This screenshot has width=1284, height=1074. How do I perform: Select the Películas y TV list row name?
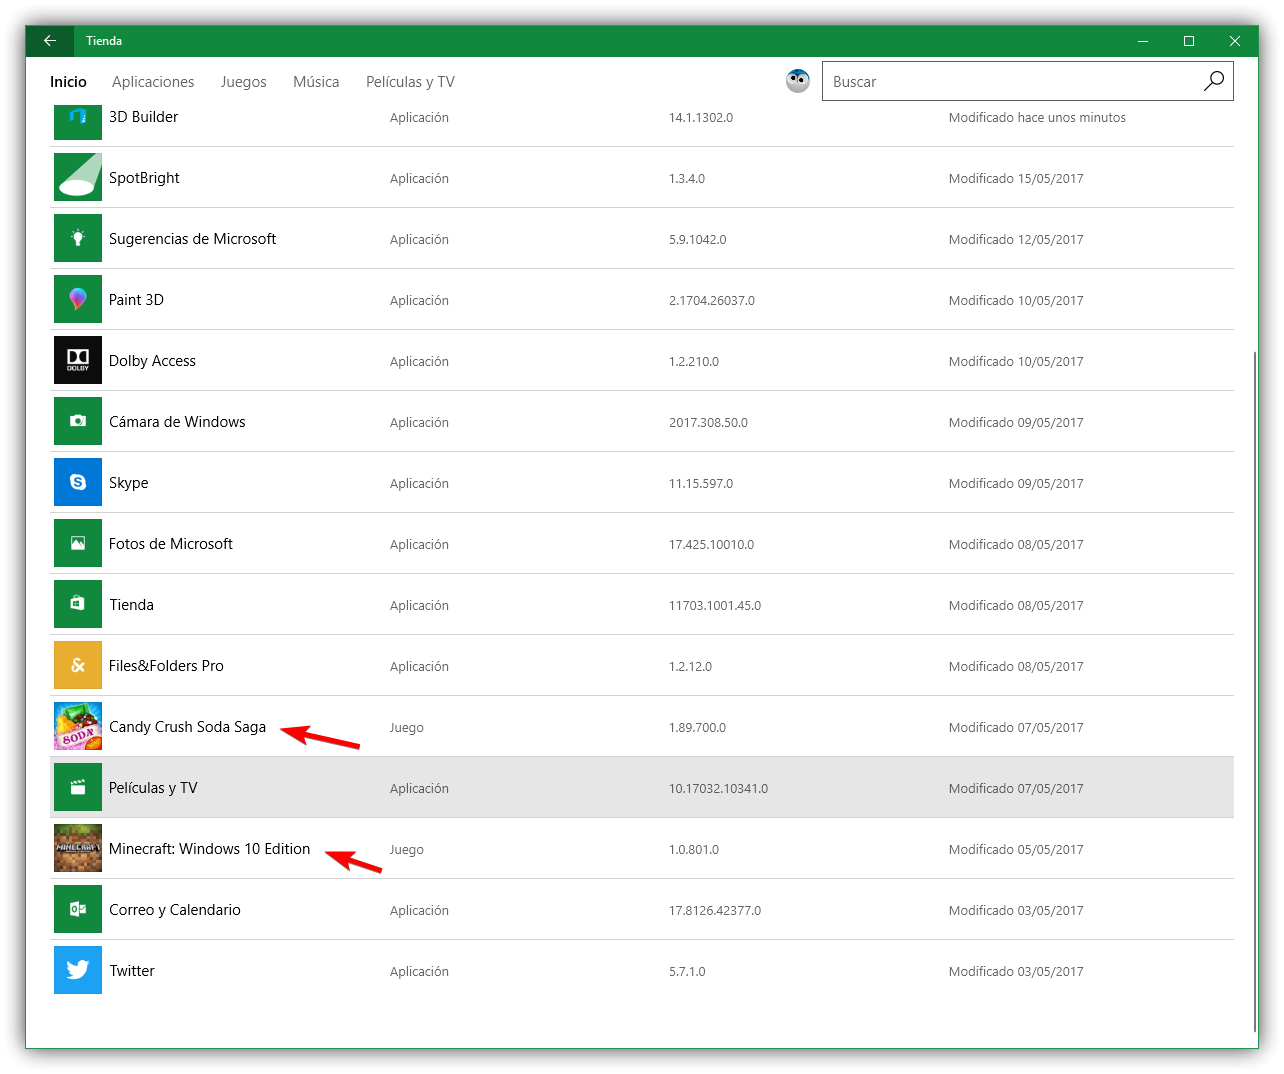tap(153, 788)
